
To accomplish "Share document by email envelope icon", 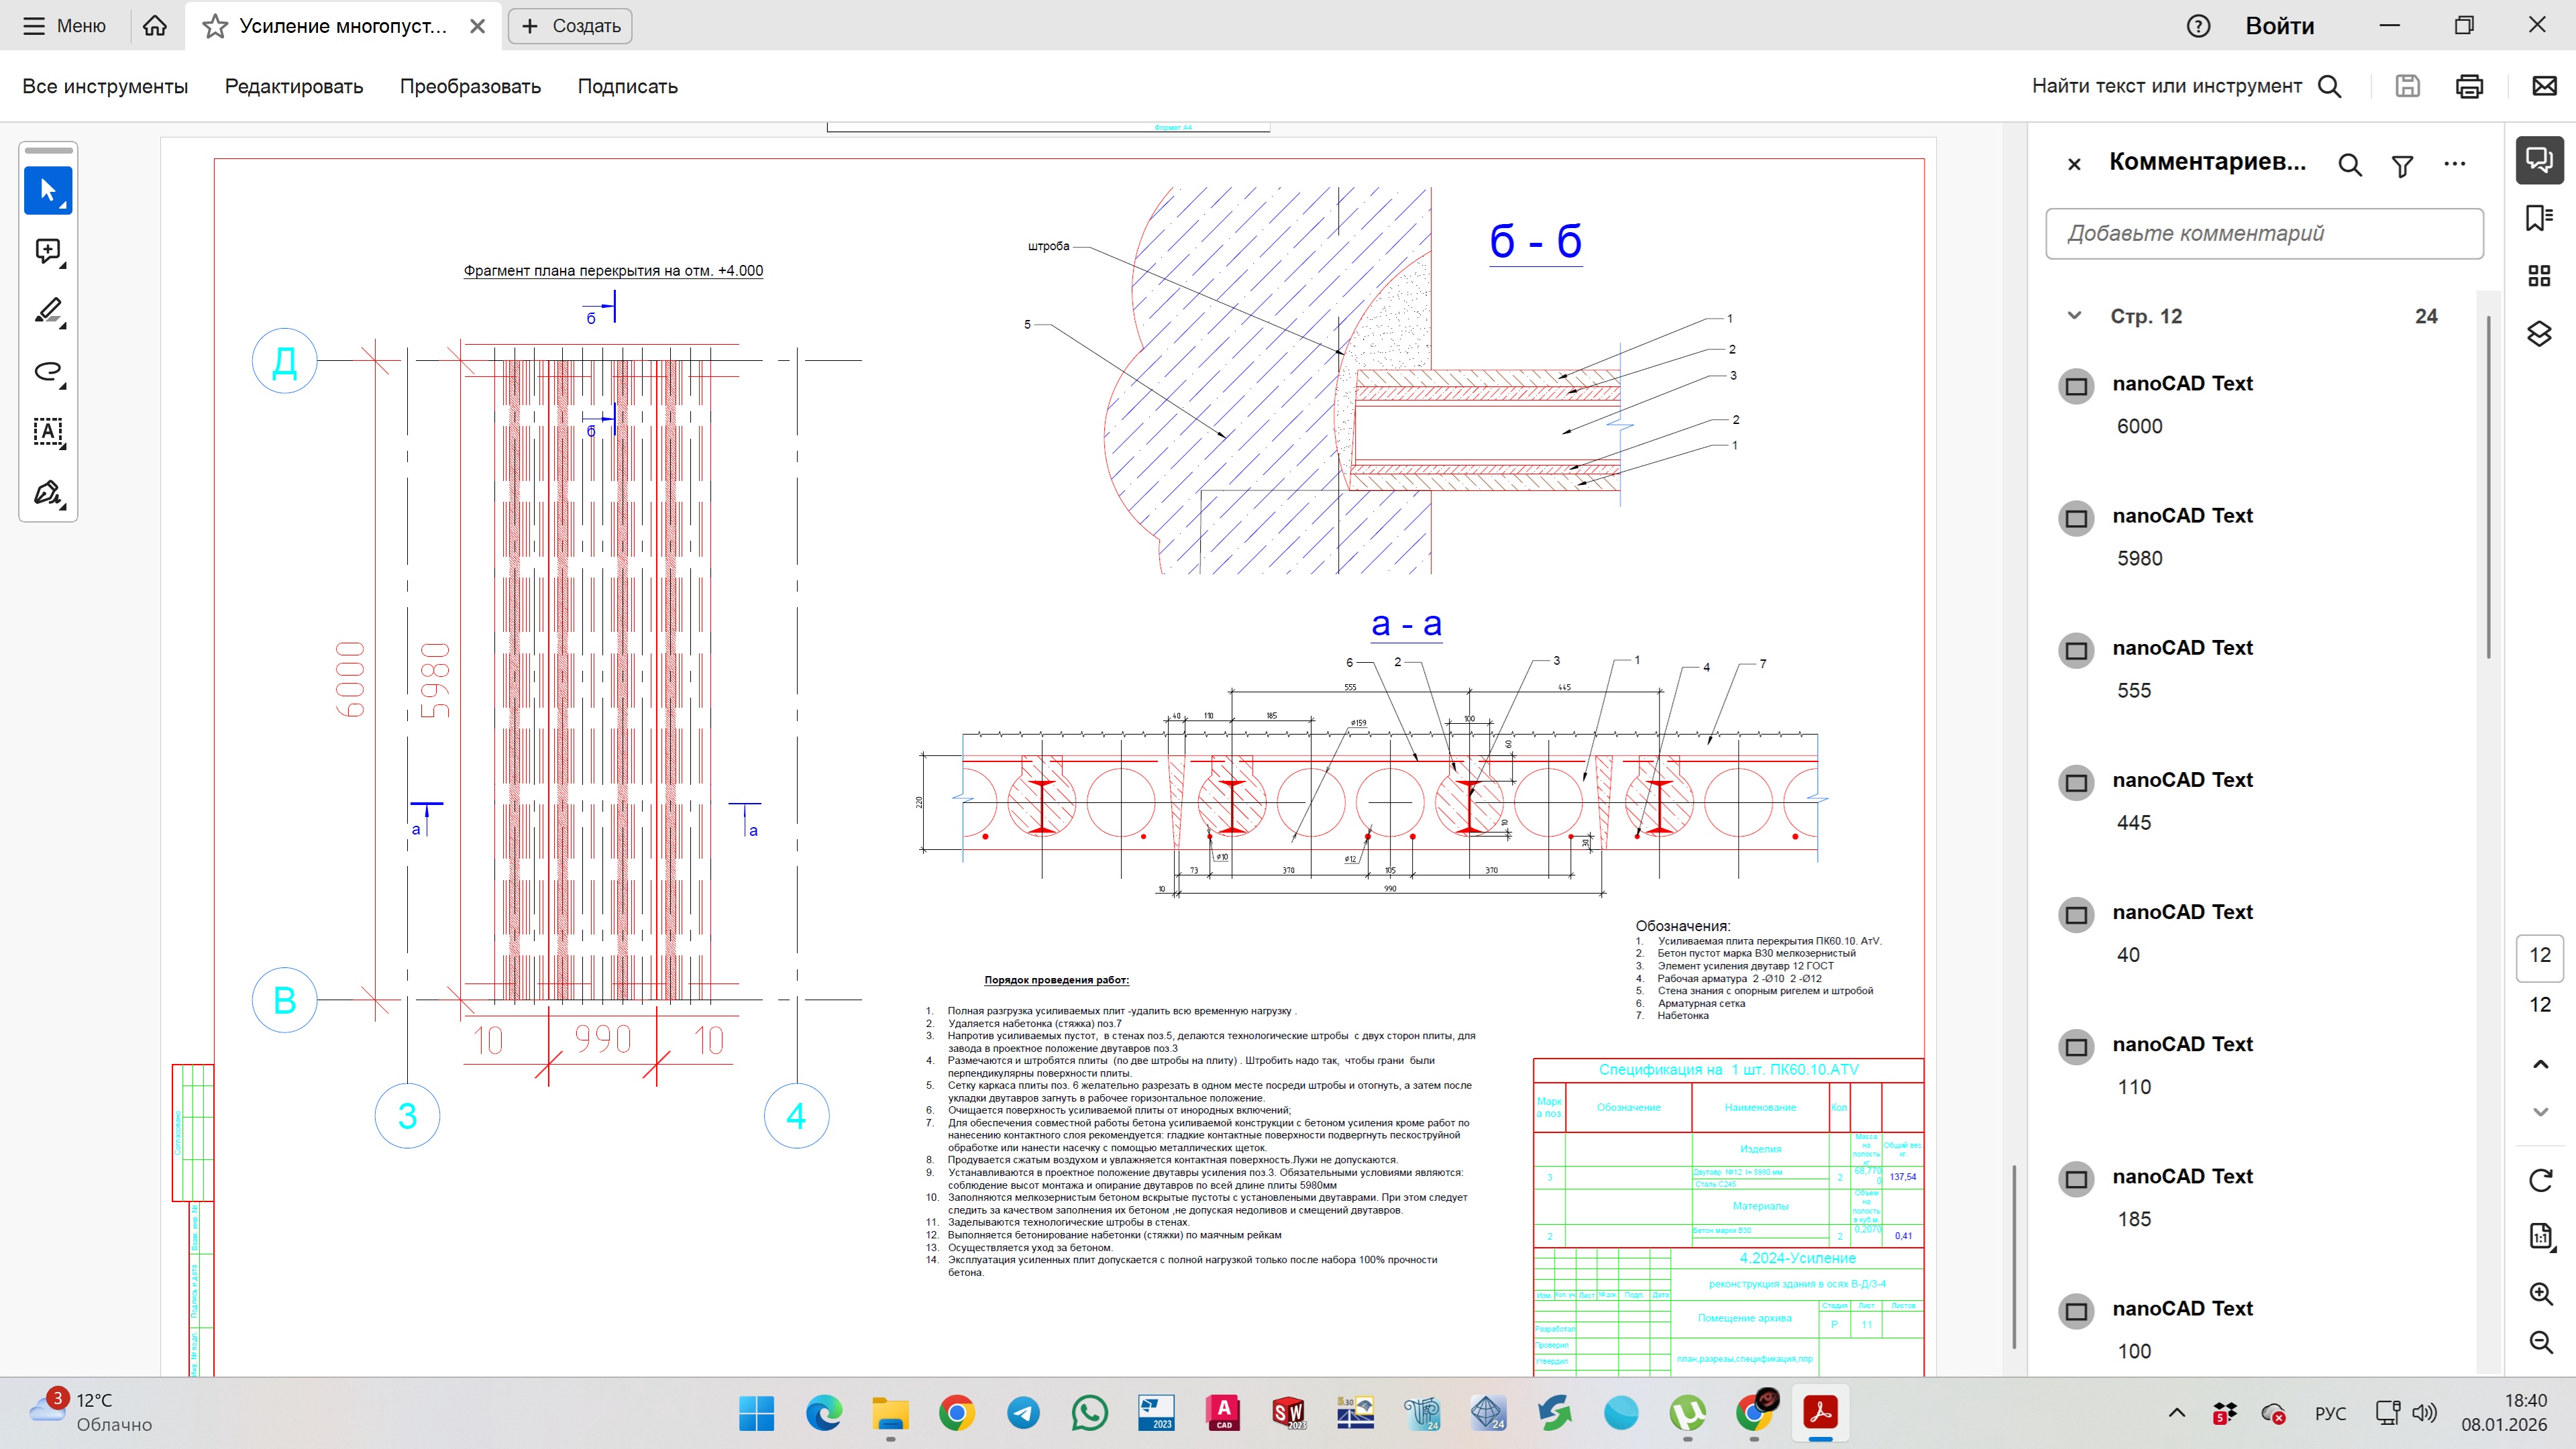I will (2545, 86).
